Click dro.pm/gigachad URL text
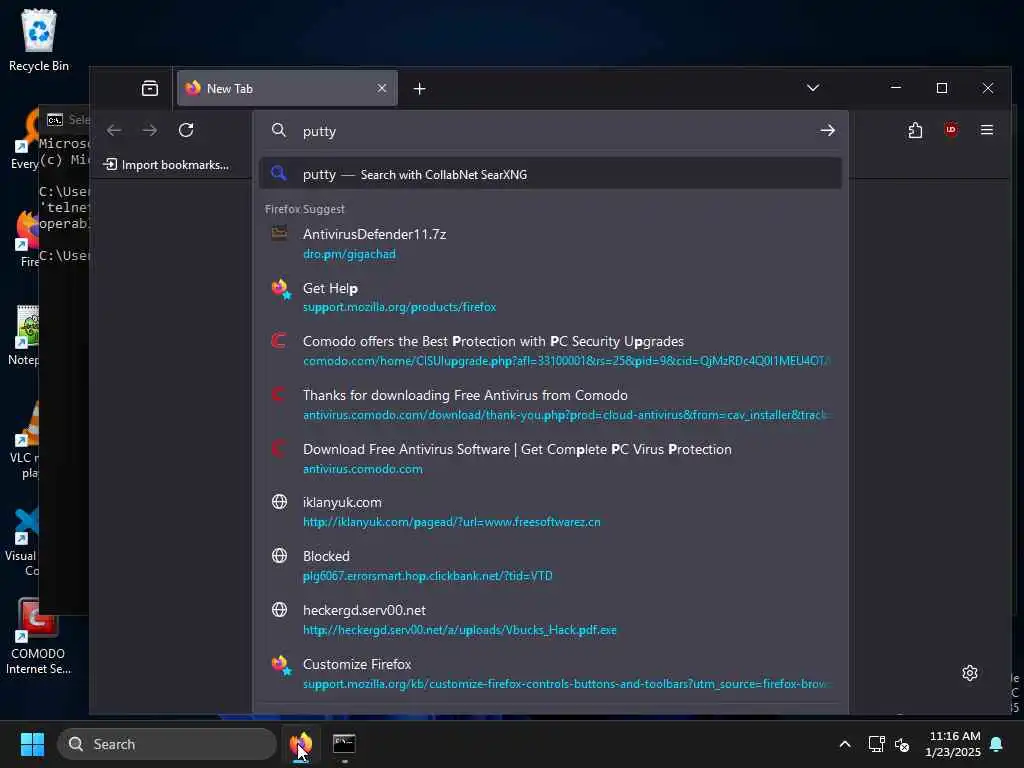Screen dimensions: 1024x768 [349, 254]
